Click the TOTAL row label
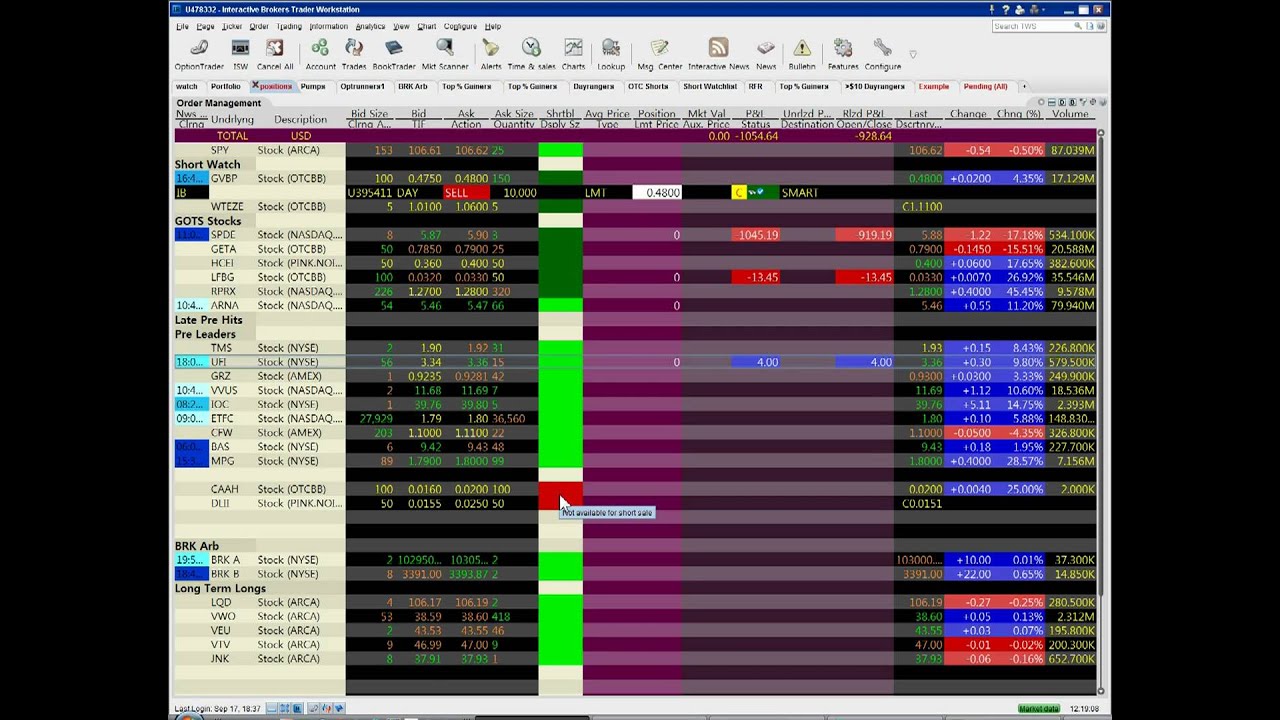Screen dimensions: 1280x720 click(232, 136)
